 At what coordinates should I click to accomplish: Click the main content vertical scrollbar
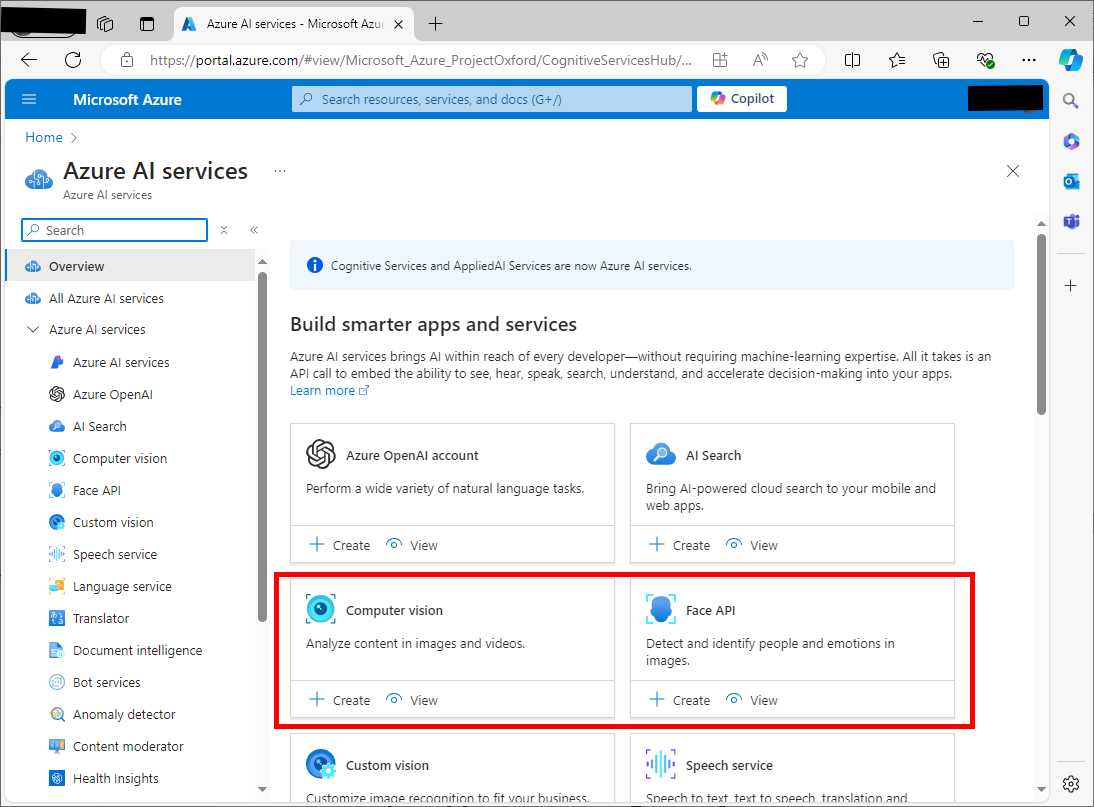point(1041,324)
